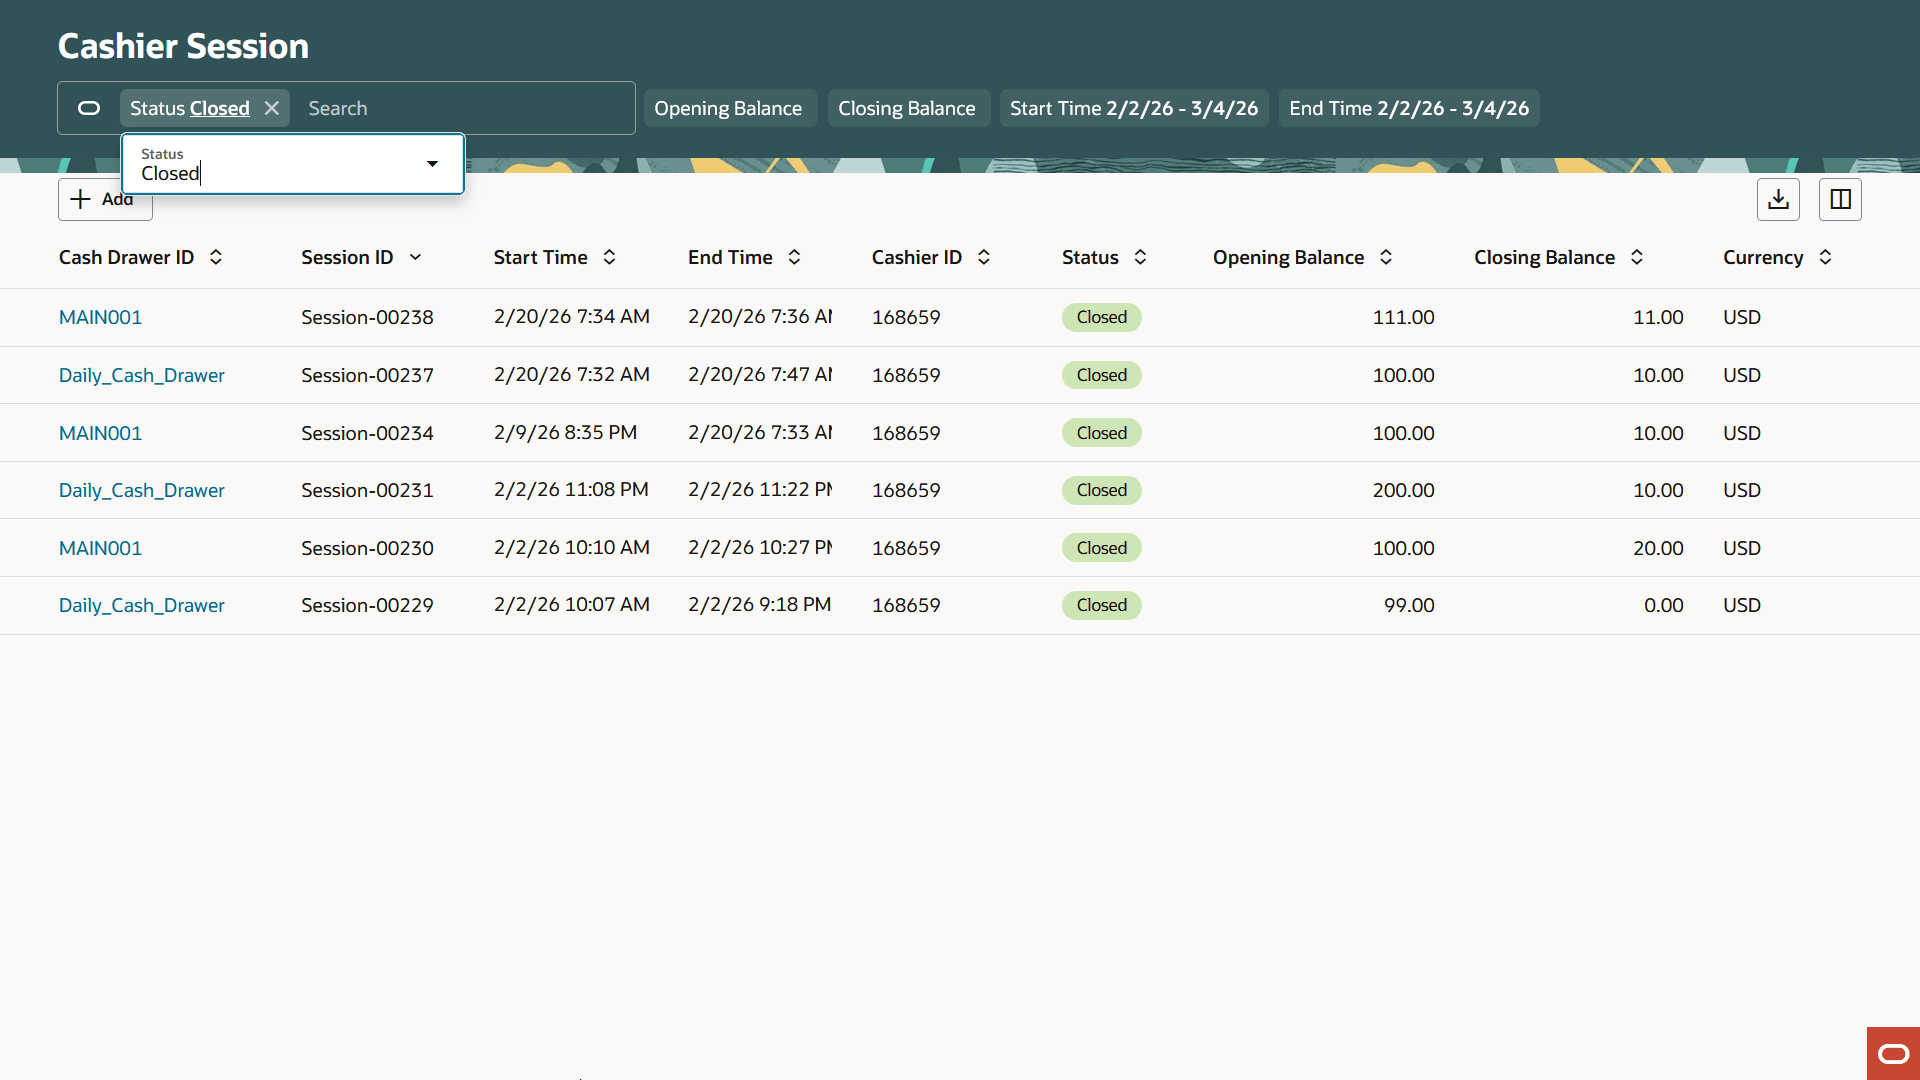Toggle sorting on the End Time column
Screen dimensions: 1920x1080
(793, 257)
